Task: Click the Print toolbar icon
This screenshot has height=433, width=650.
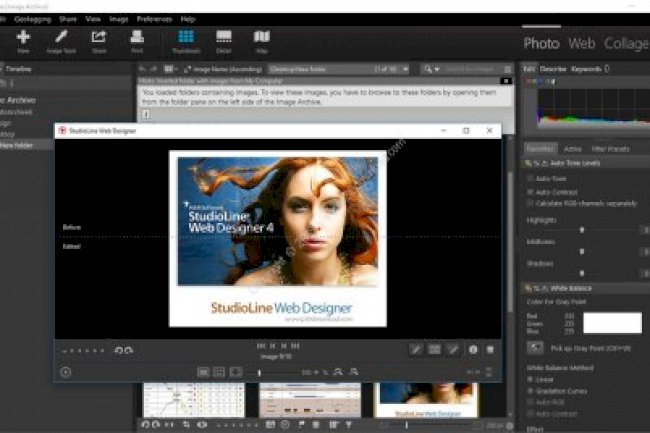Action: [137, 36]
